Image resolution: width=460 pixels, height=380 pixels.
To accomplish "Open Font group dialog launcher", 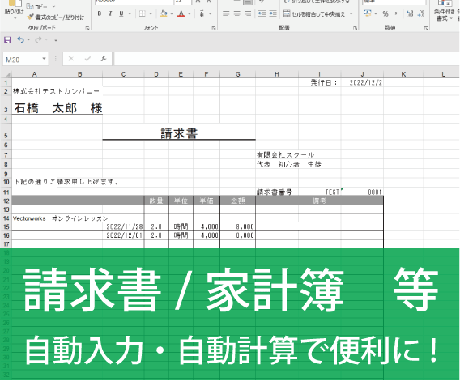I will click(x=213, y=28).
